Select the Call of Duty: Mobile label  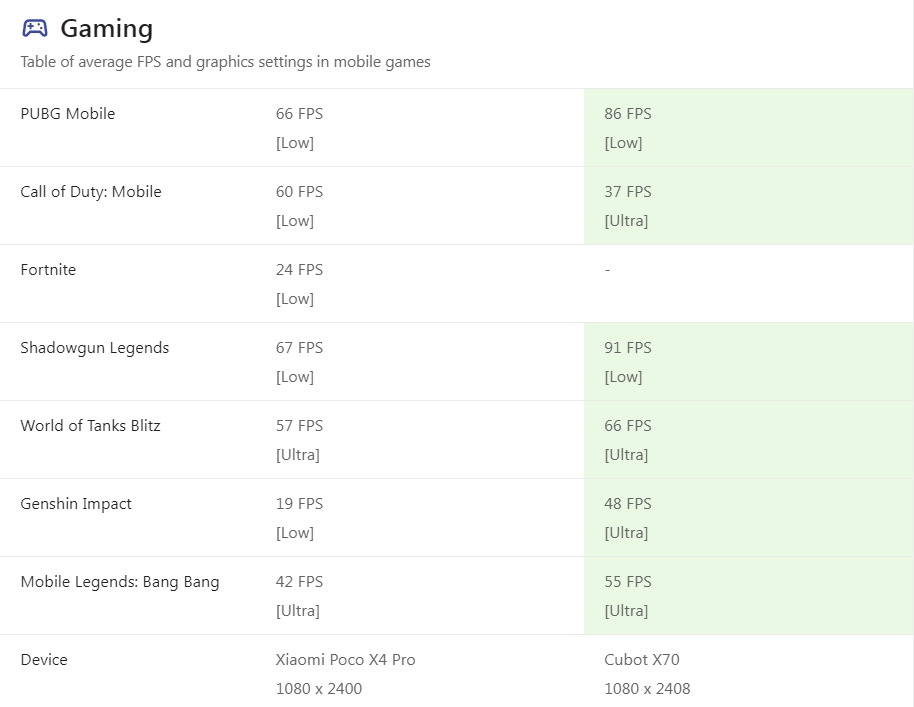[91, 192]
